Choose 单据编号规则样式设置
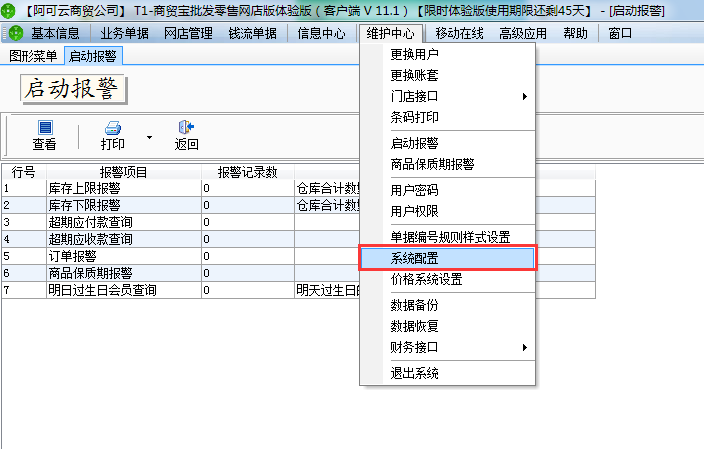 tap(448, 237)
